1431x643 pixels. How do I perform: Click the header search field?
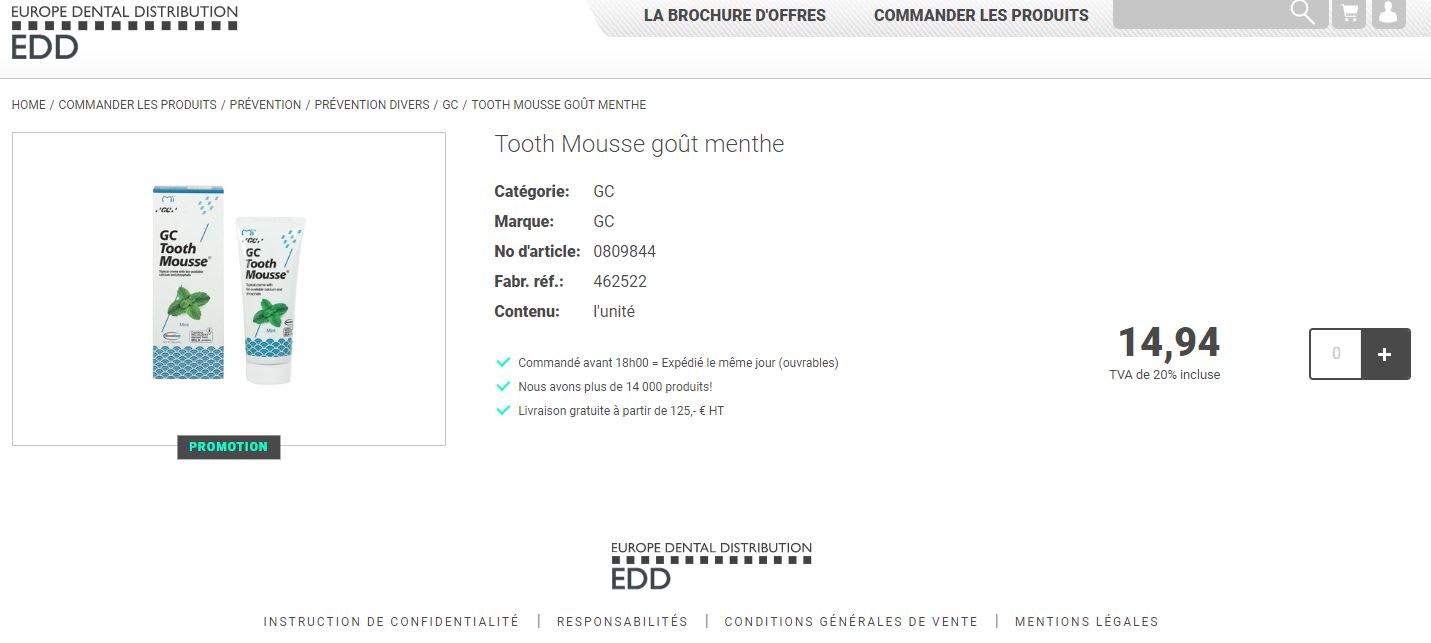1200,14
